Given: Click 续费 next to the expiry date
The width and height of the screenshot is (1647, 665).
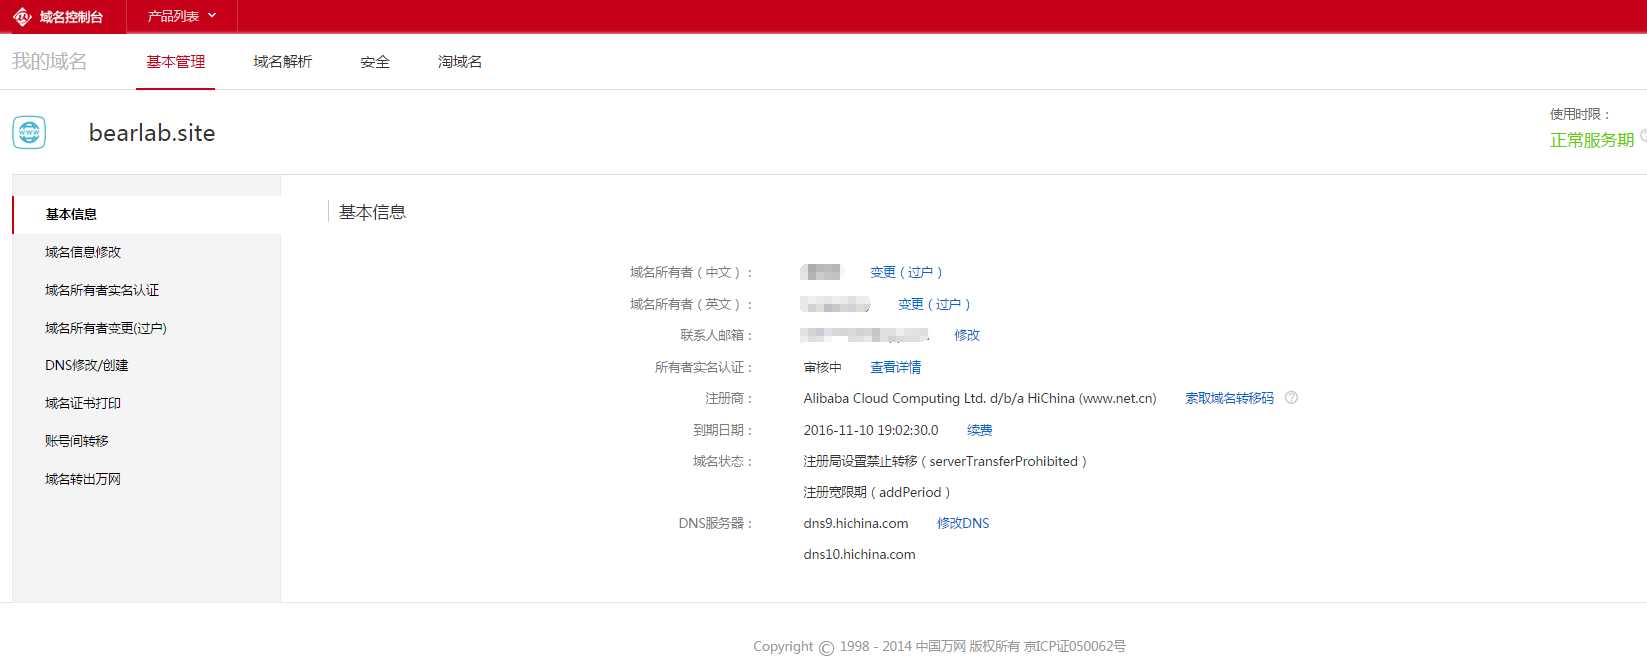Looking at the screenshot, I should pos(980,430).
